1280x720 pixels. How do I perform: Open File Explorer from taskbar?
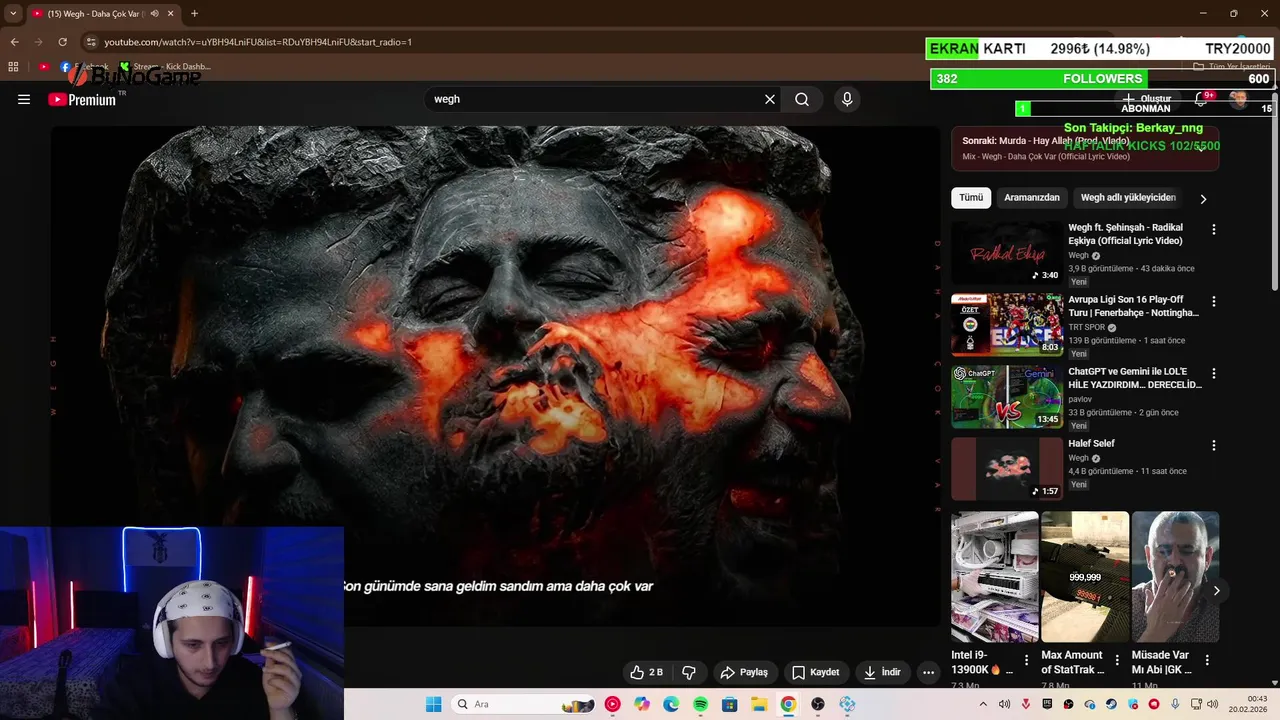[759, 704]
